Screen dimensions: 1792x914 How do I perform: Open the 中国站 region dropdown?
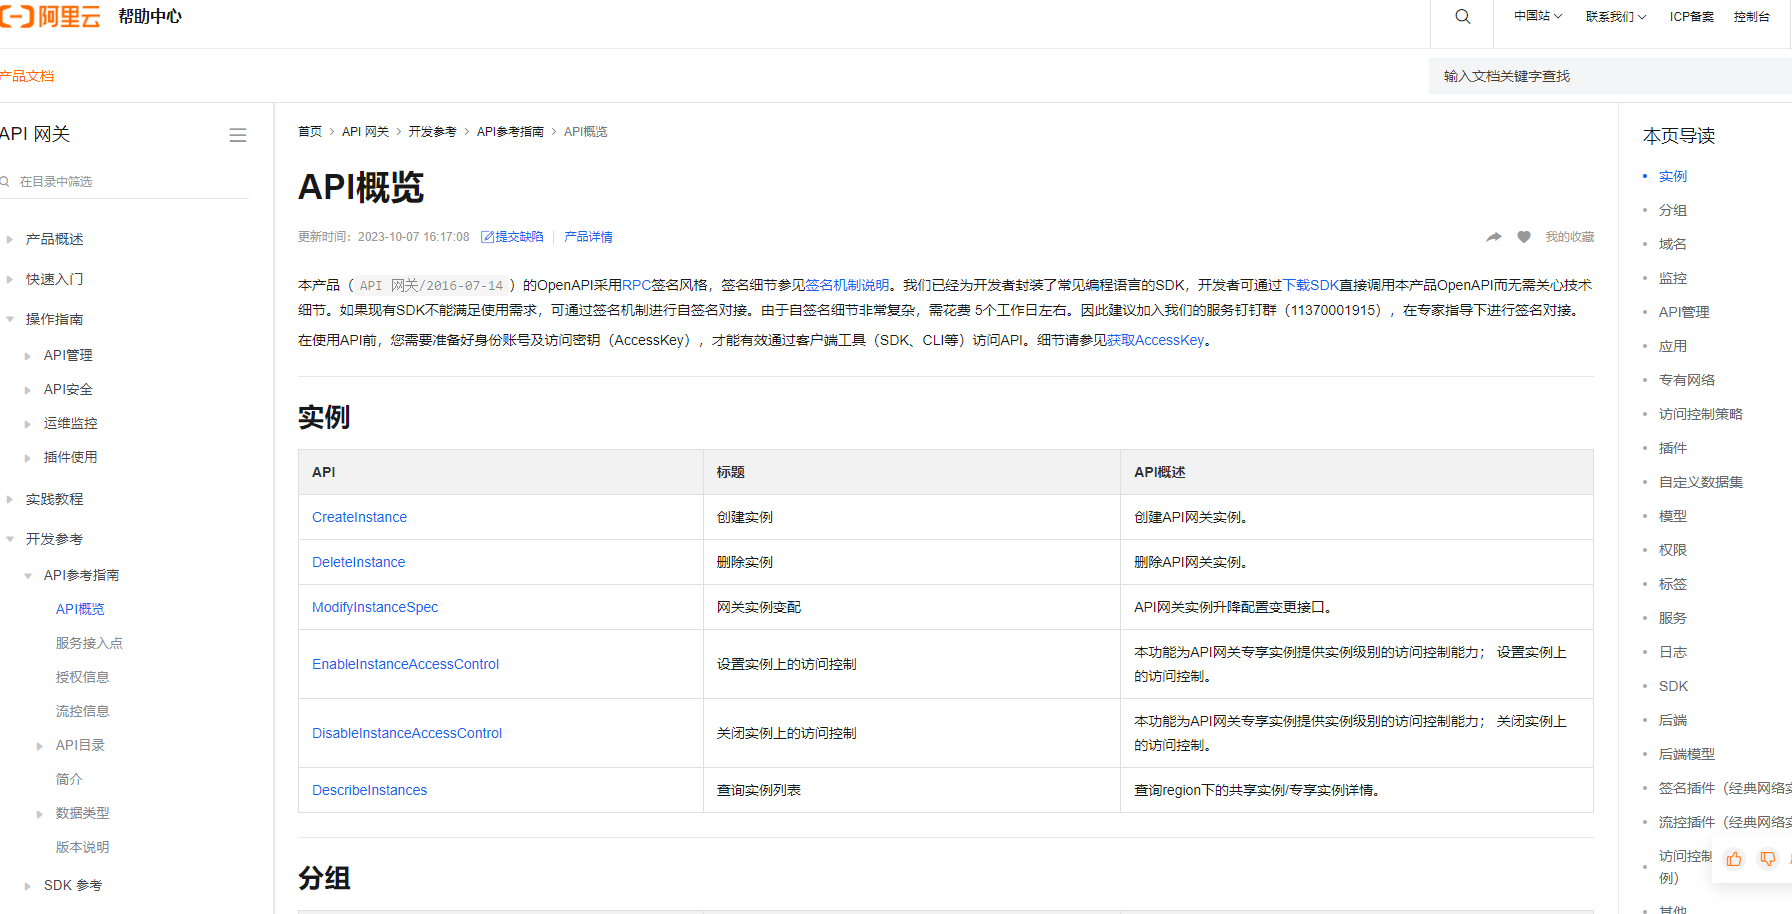1538,16
